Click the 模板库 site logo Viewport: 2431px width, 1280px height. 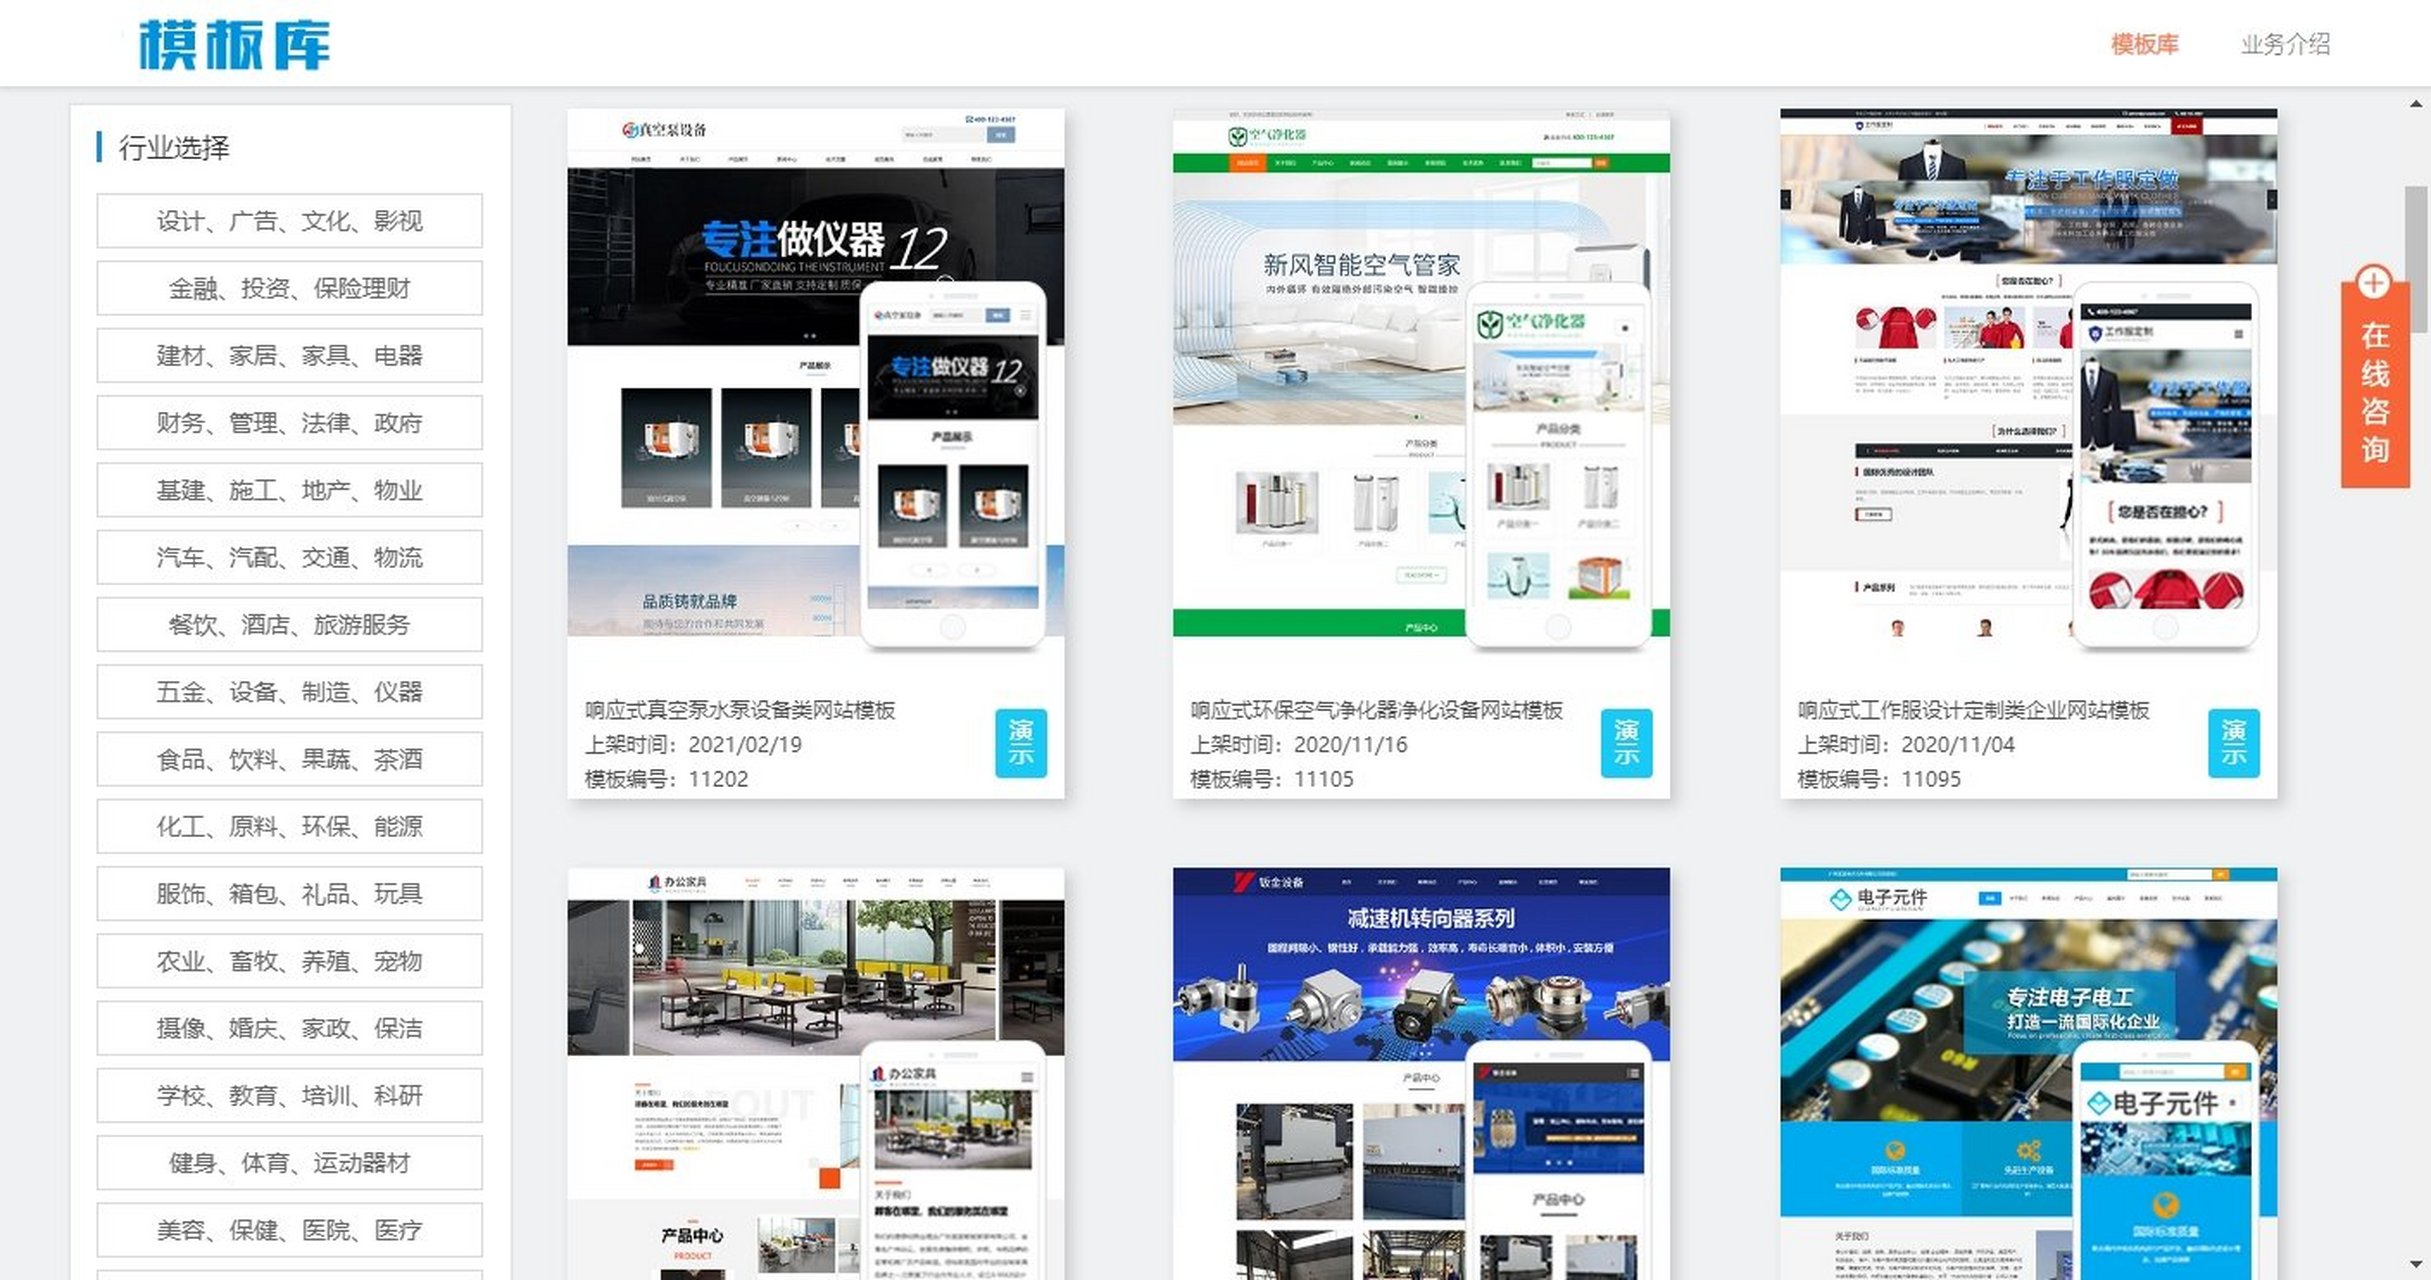(234, 45)
